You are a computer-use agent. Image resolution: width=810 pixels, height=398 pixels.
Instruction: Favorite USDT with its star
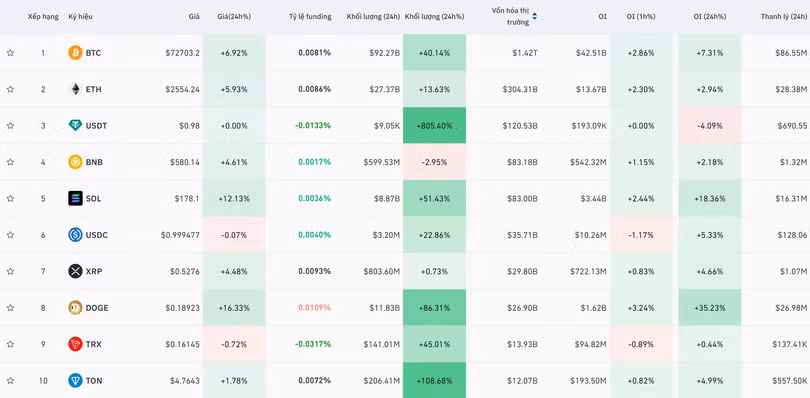click(x=10, y=126)
